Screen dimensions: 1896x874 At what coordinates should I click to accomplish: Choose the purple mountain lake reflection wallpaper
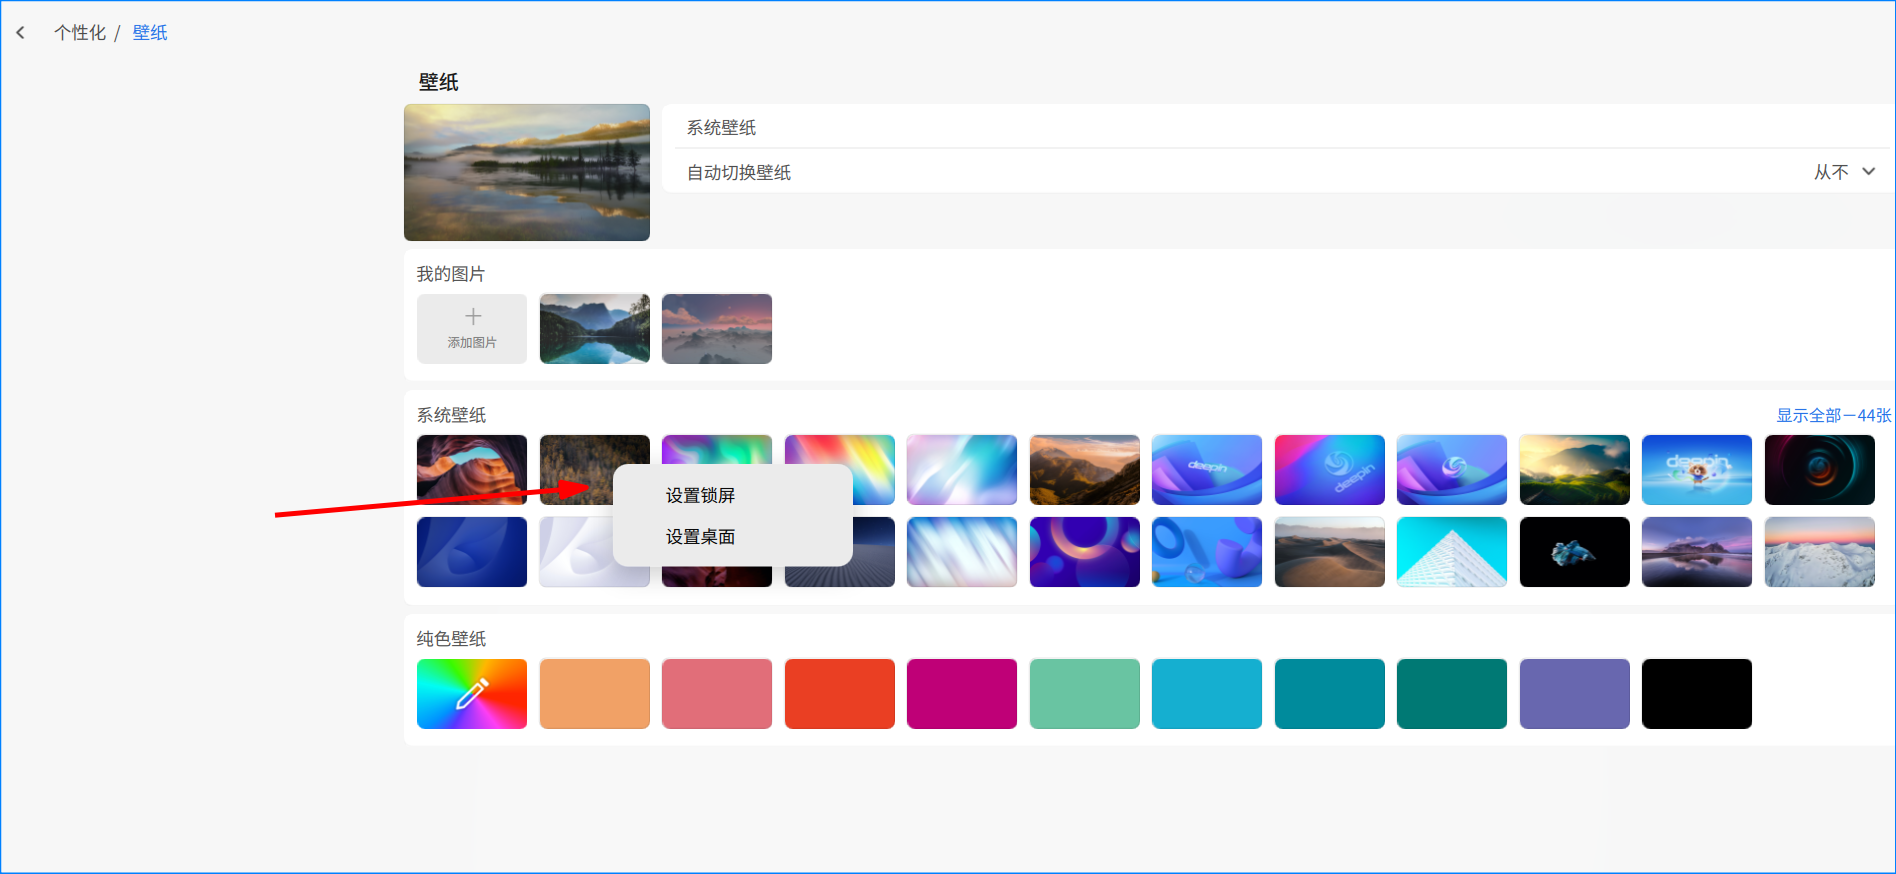coord(1697,552)
